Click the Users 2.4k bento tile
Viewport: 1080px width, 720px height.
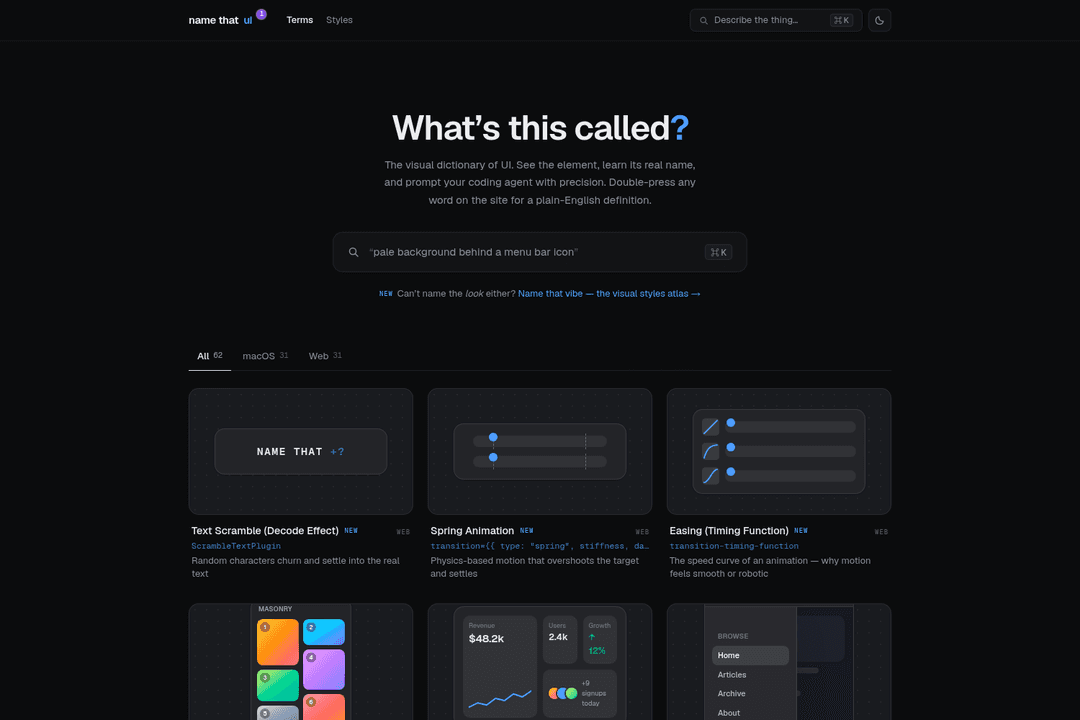(560, 639)
